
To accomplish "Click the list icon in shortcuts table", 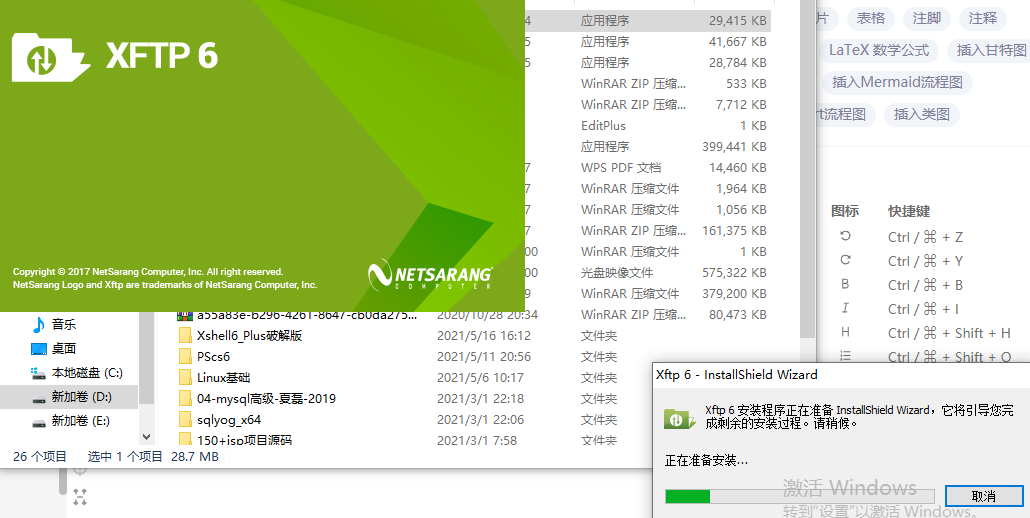I will 845,356.
